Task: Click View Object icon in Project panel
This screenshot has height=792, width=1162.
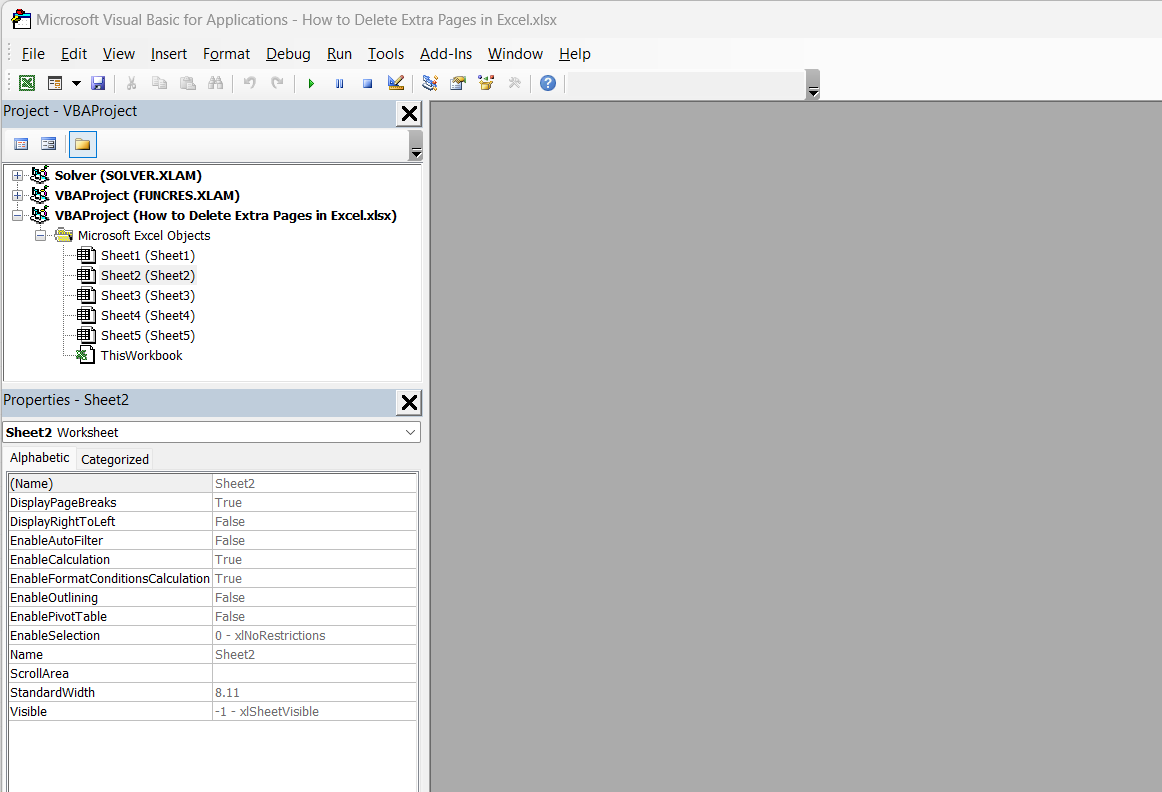Action: point(49,144)
